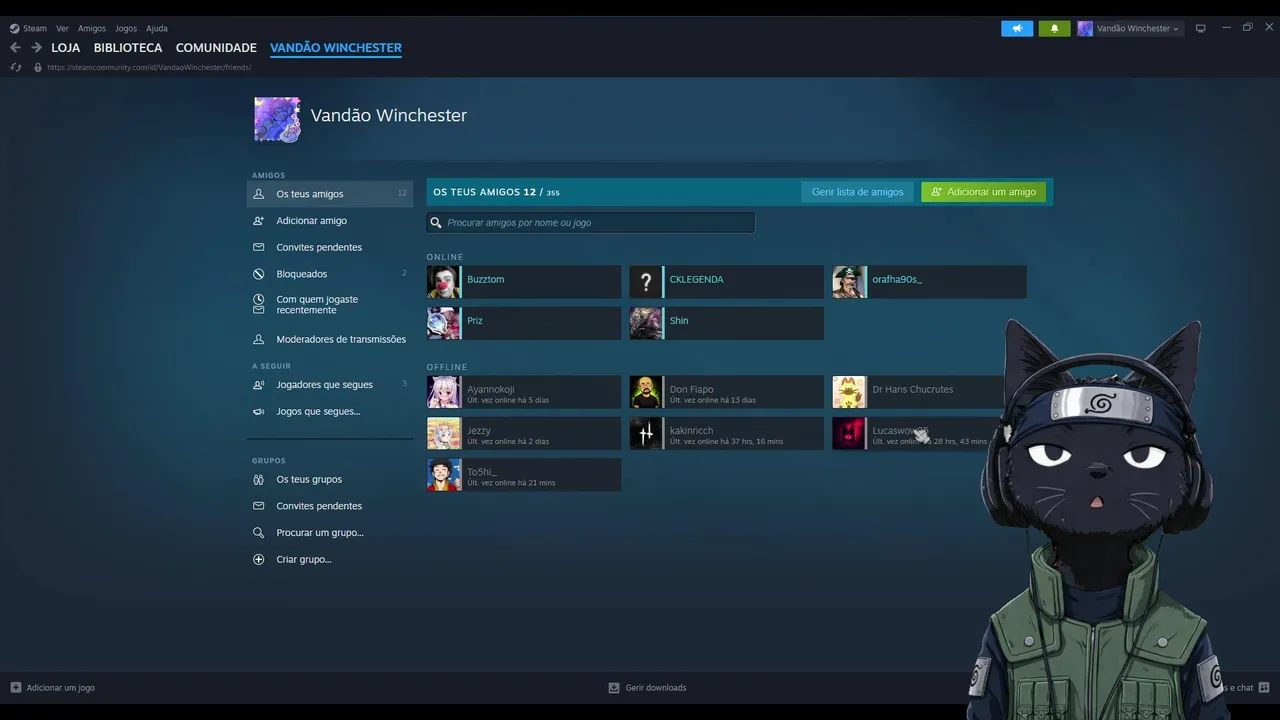Open the Vandão Winchester profile name link
Viewport: 1280px width, 720px height.
[x=389, y=115]
